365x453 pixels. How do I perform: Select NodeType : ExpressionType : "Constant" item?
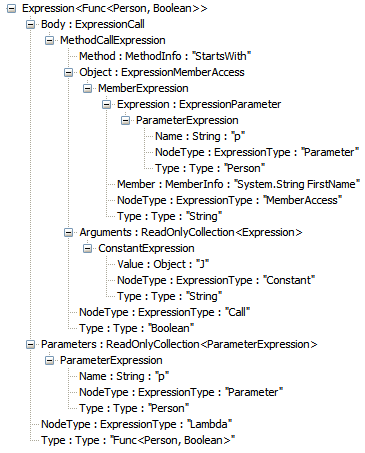click(216, 280)
